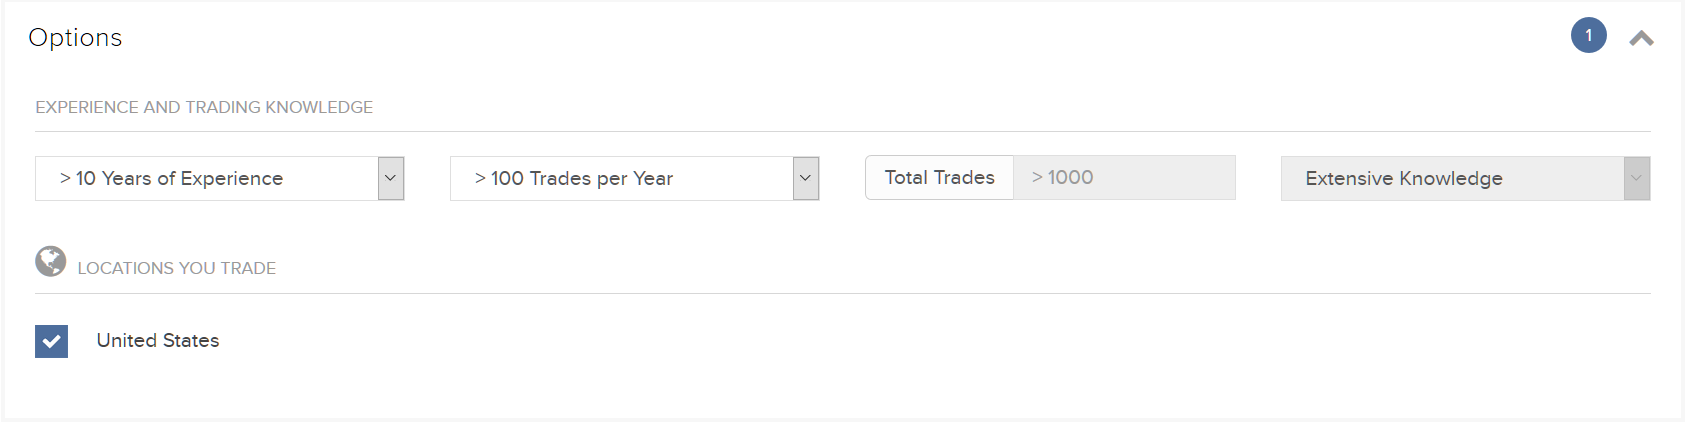Select the '> 100 Trades per Year' text
The width and height of the screenshot is (1687, 425).
[574, 178]
